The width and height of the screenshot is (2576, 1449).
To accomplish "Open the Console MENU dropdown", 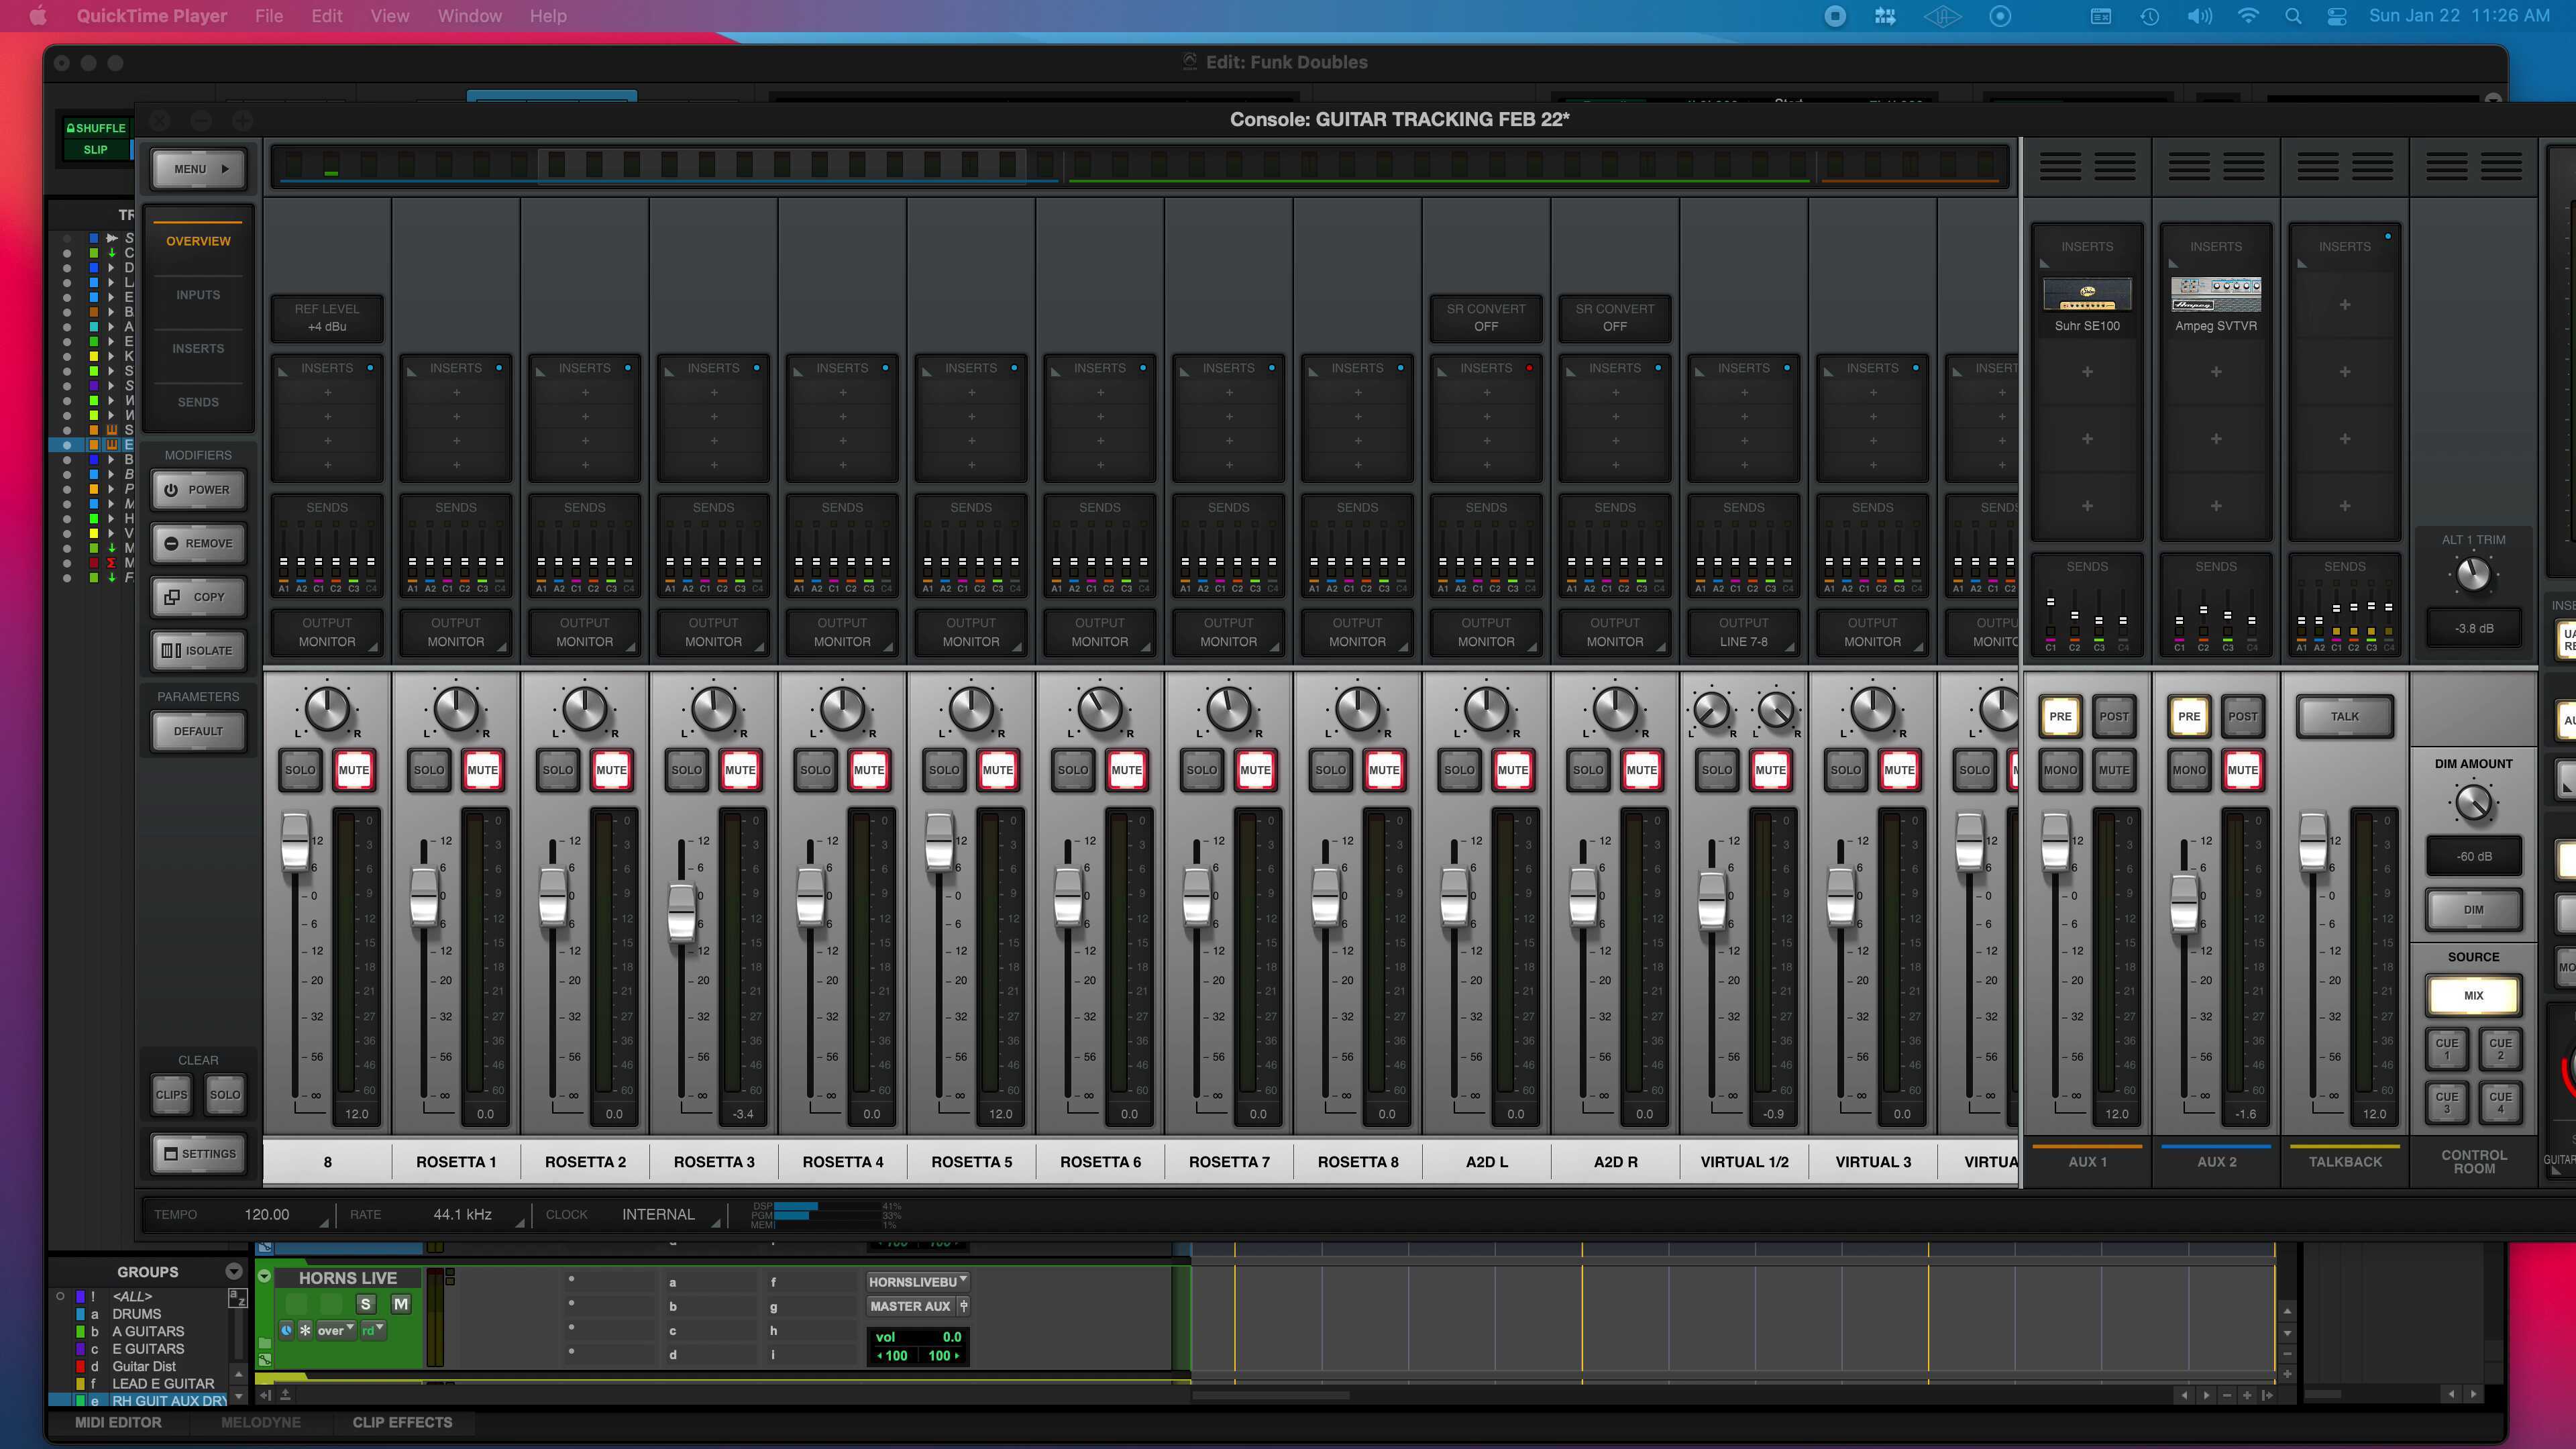I will coord(198,169).
